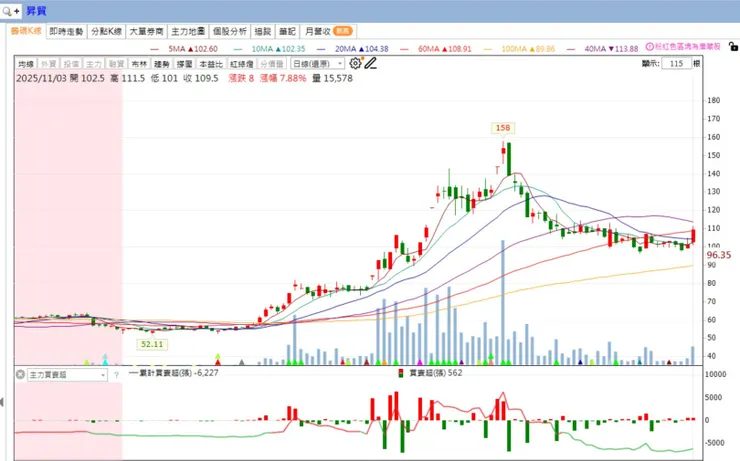Screen dimensions: 740x461
Task: Switch to the 大量券商 tab
Action: [146, 32]
